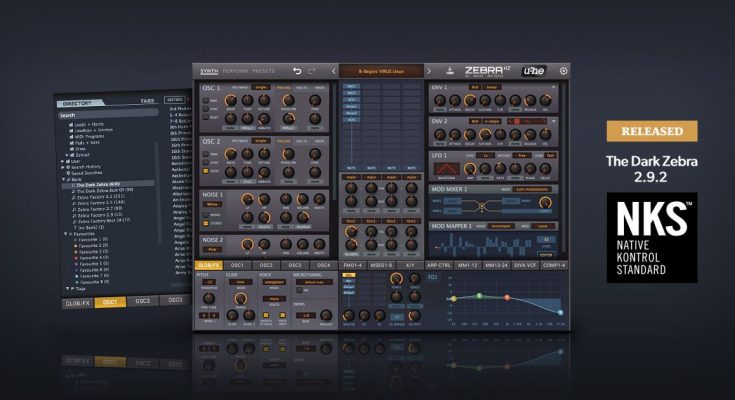Click the preset browser Search field
This screenshot has width=735, height=400.
110,115
